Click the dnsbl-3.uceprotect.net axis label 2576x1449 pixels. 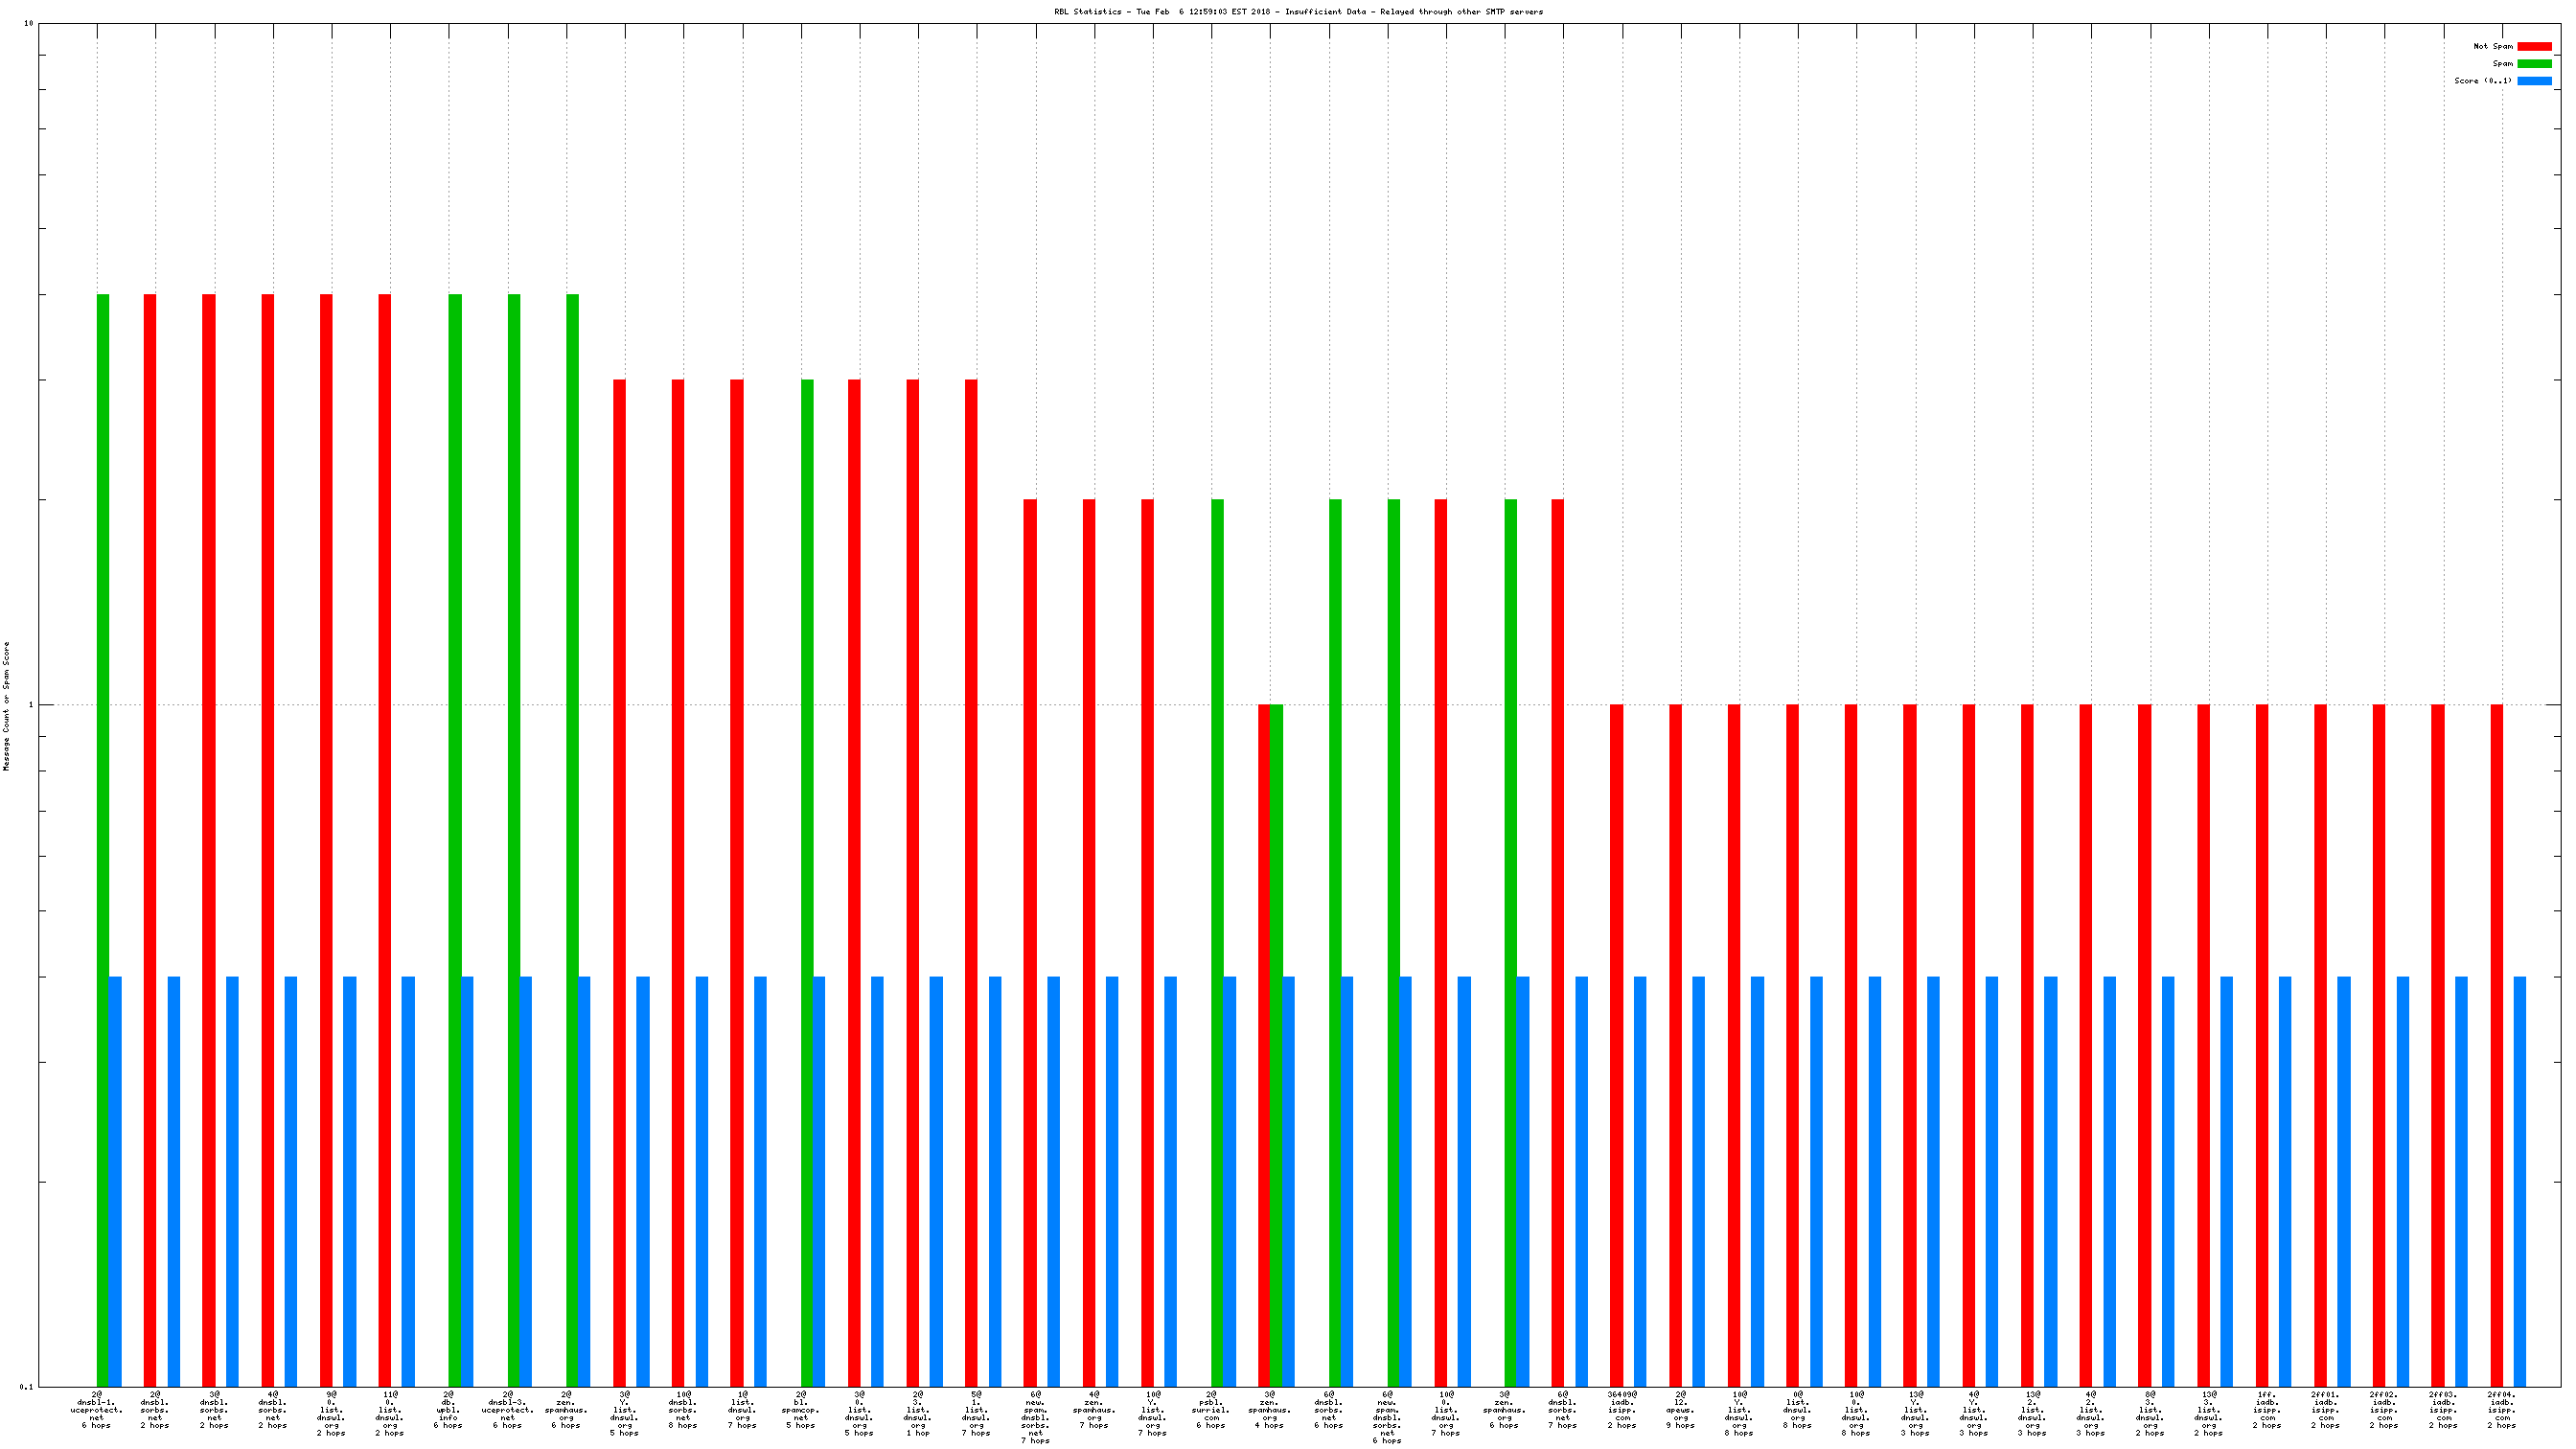pyautogui.click(x=508, y=1409)
